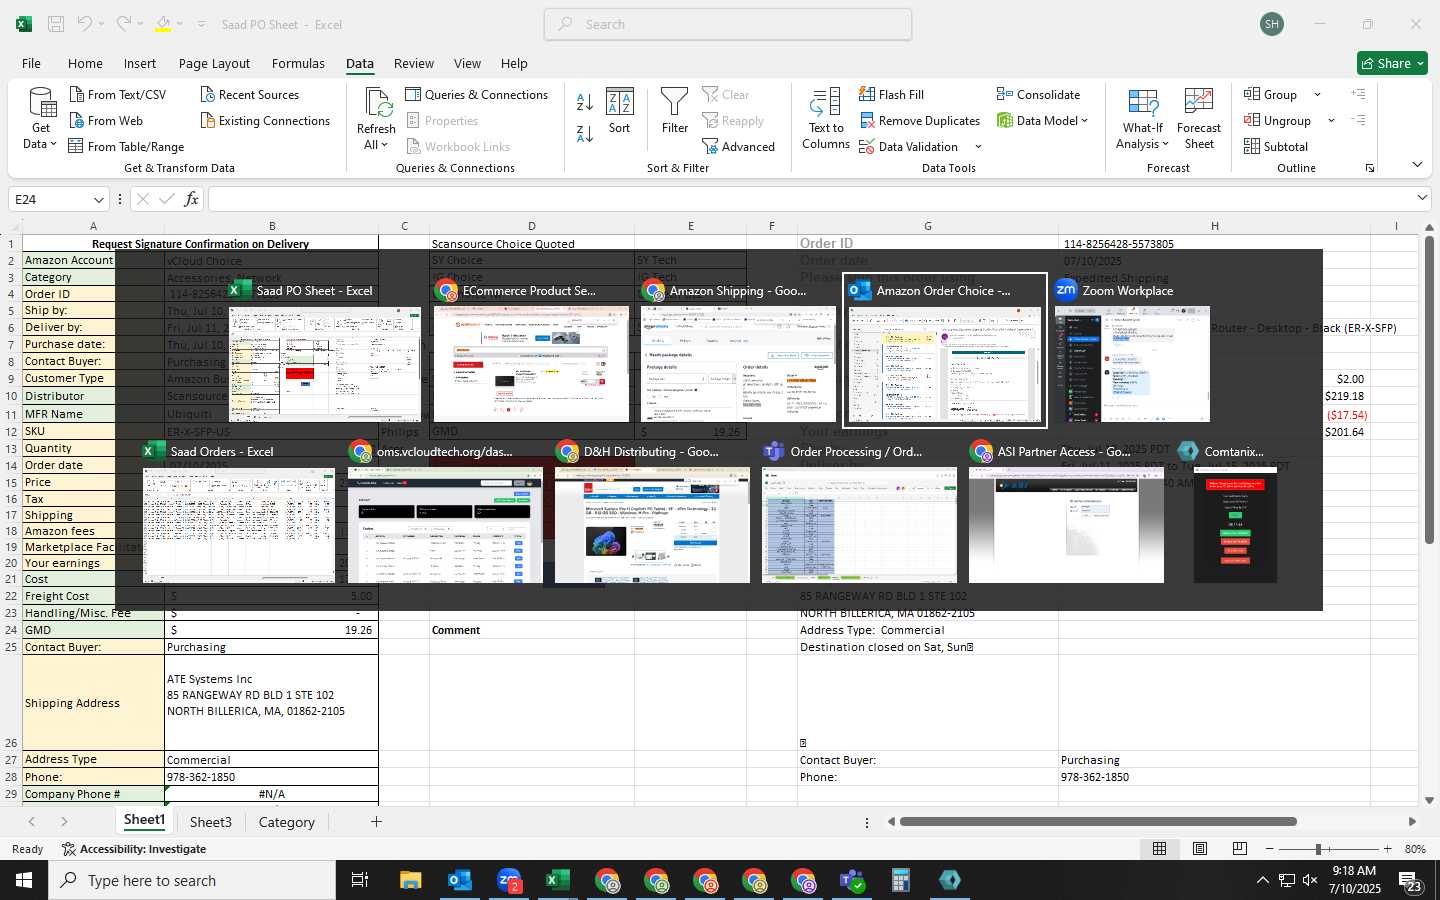Open Task View on taskbar

(x=359, y=880)
